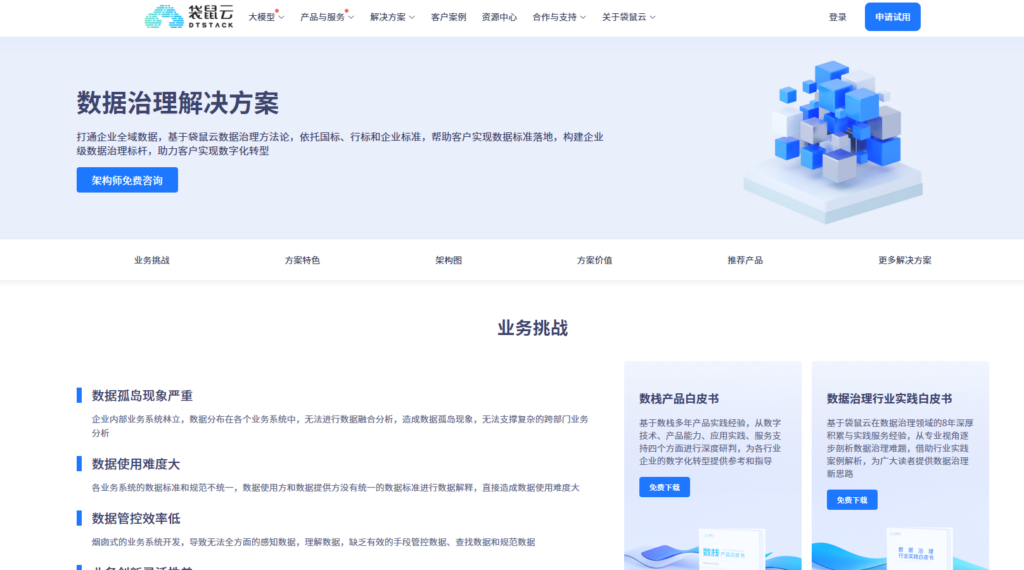Click the 数据治理解决方案 hero title
1024x570 pixels.
tap(178, 103)
